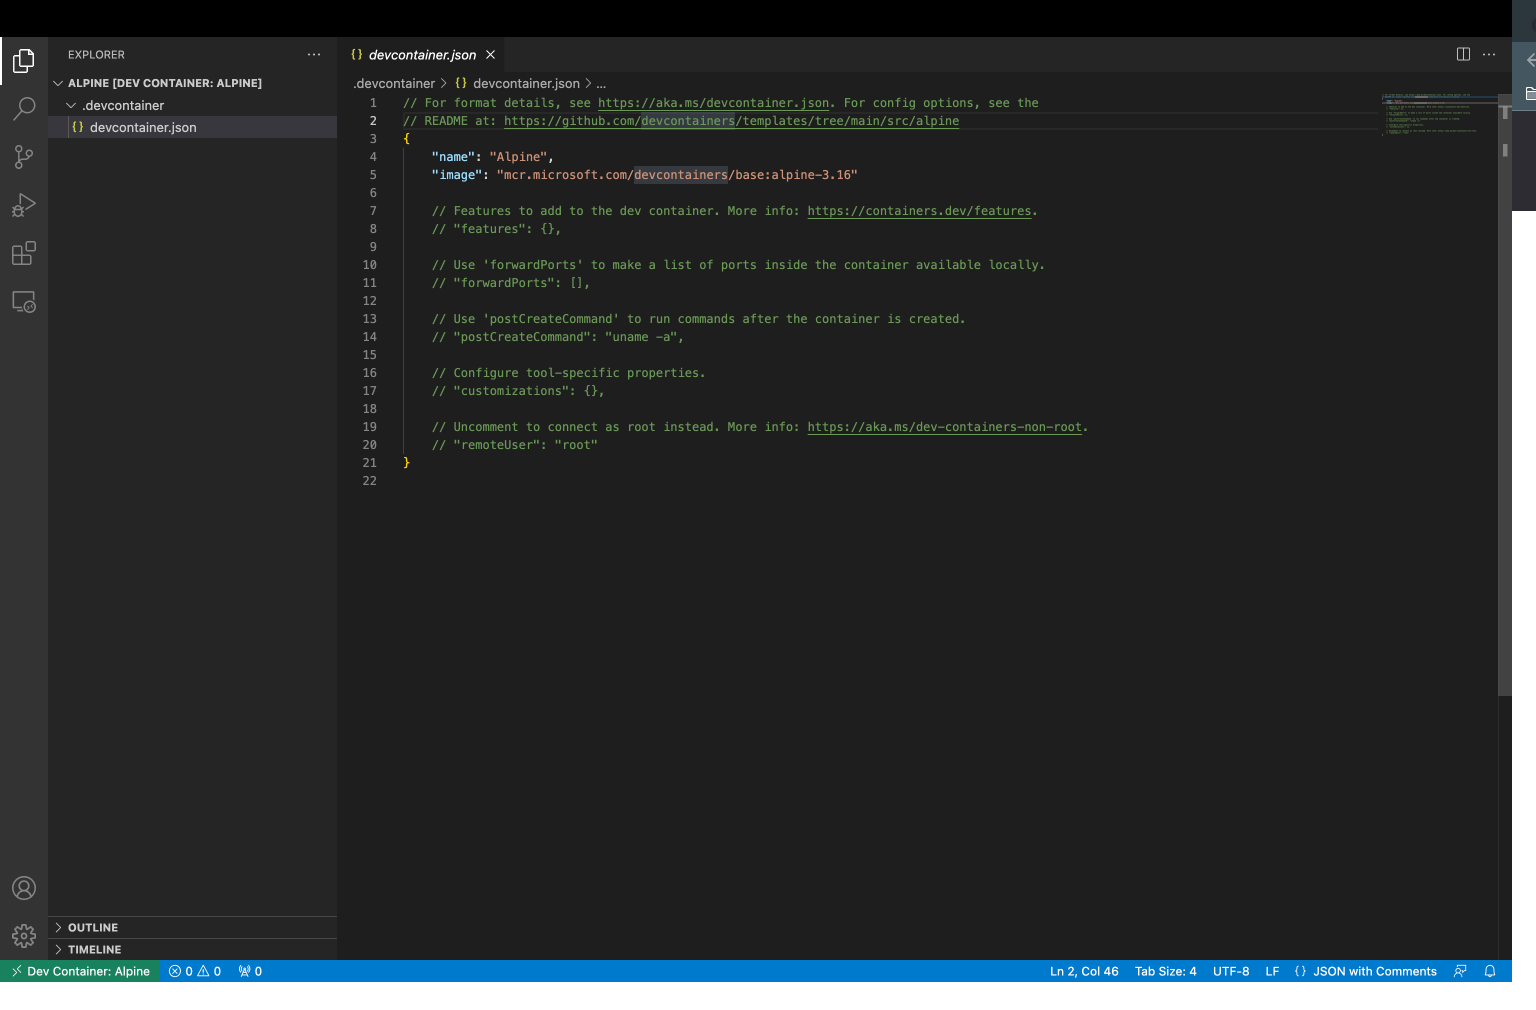Open the Source Control view

[x=24, y=156]
